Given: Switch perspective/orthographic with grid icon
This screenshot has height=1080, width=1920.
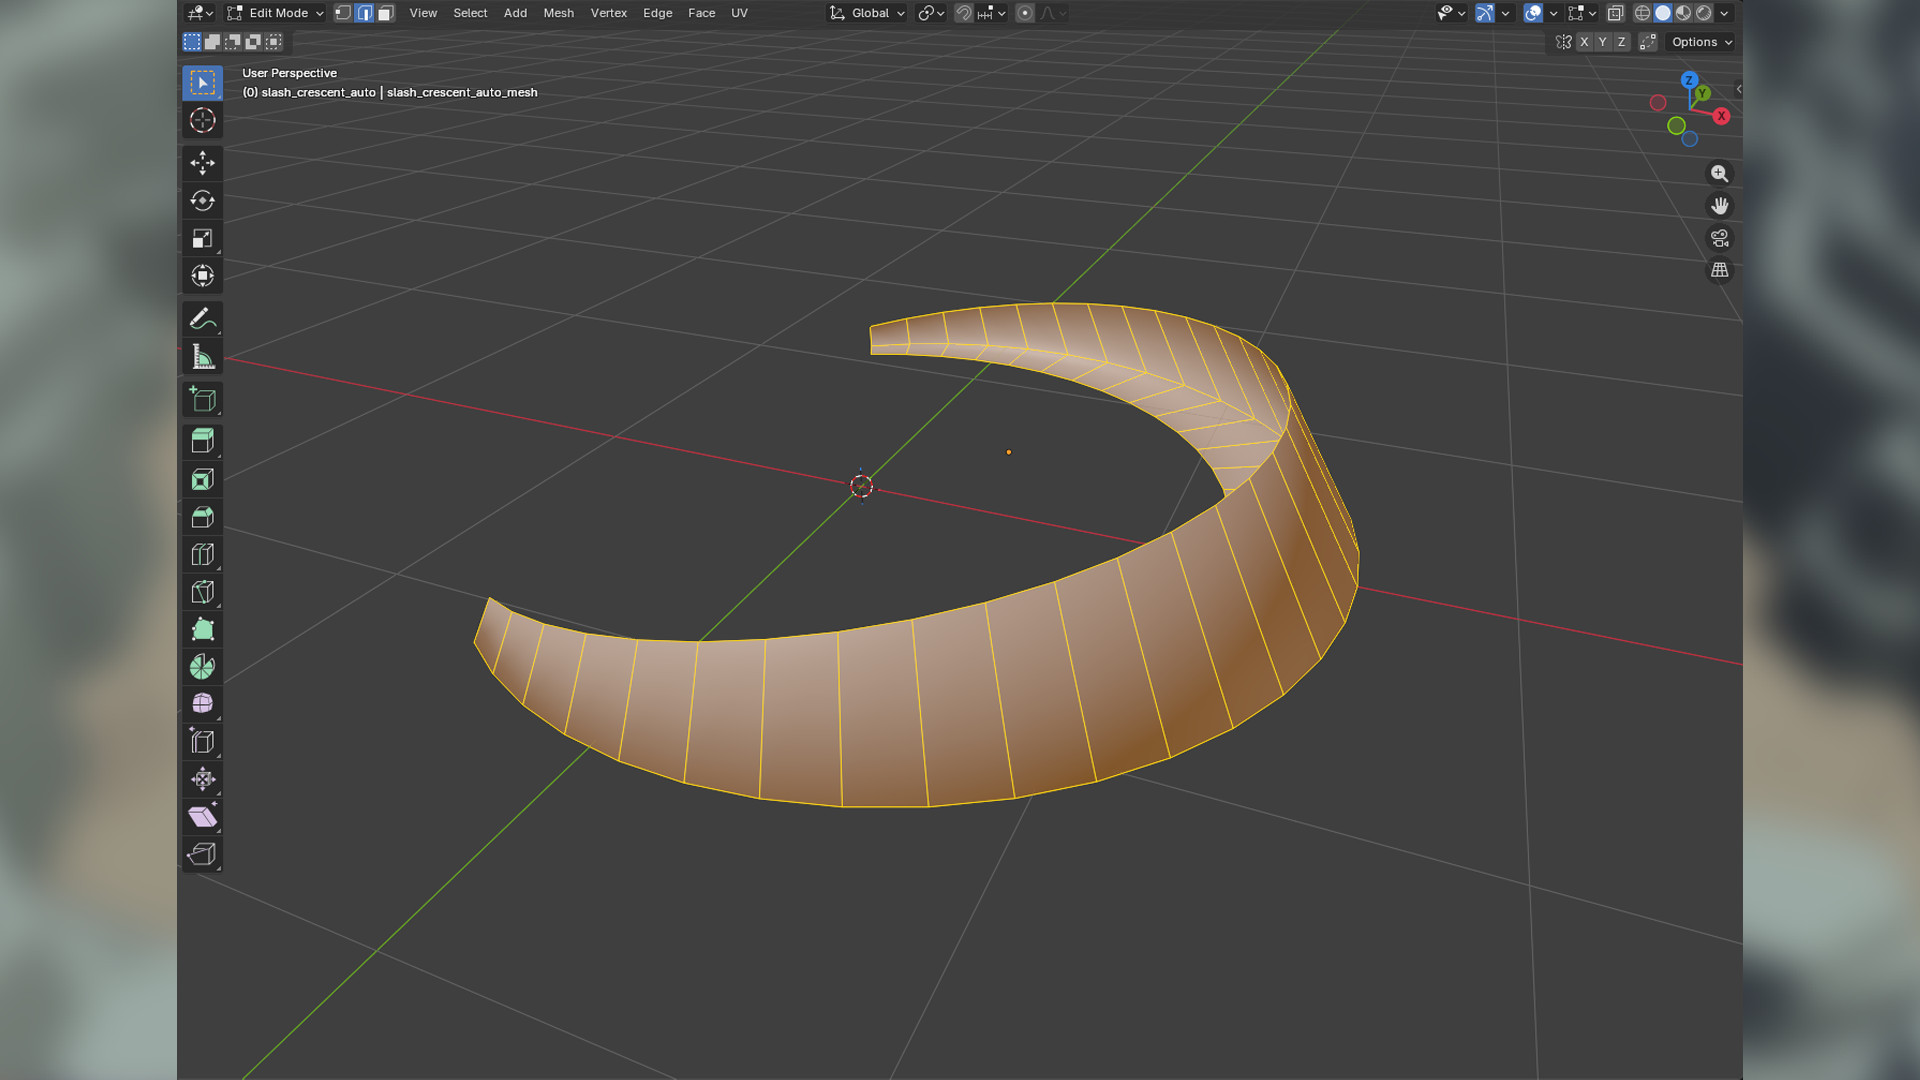Looking at the screenshot, I should tap(1719, 270).
